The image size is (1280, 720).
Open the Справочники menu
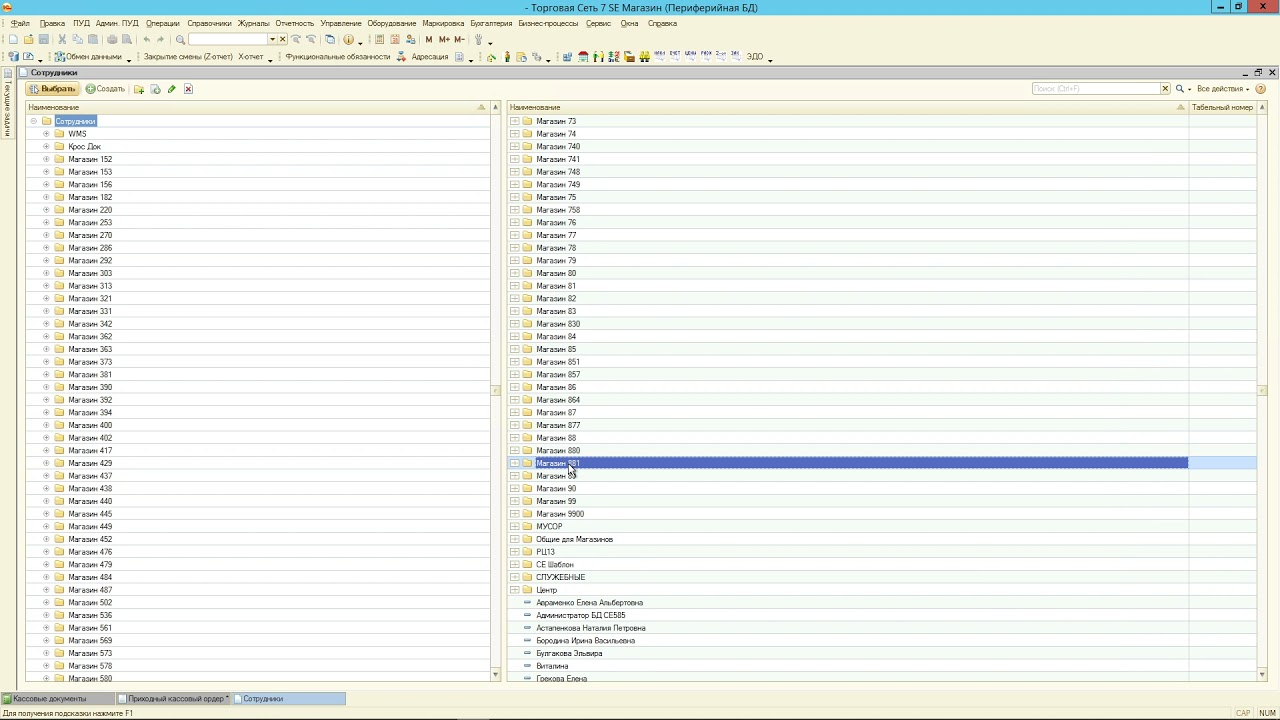pos(209,23)
